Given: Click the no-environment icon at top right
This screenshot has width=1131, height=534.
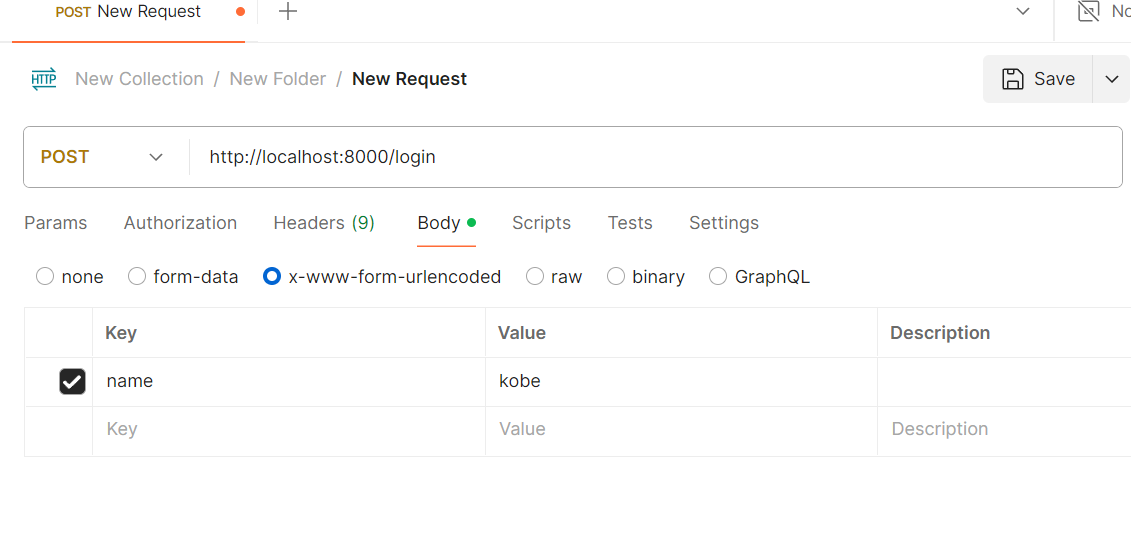Looking at the screenshot, I should coord(1088,12).
